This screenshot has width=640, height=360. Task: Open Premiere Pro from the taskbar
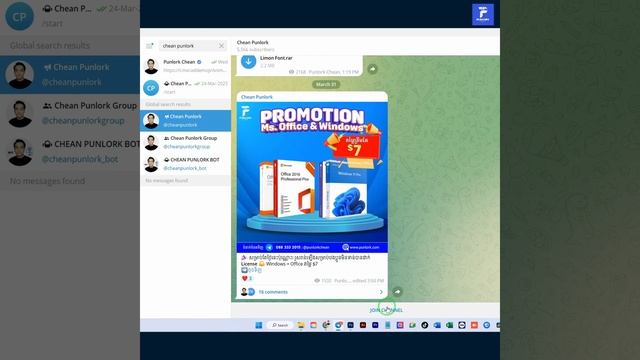point(375,325)
